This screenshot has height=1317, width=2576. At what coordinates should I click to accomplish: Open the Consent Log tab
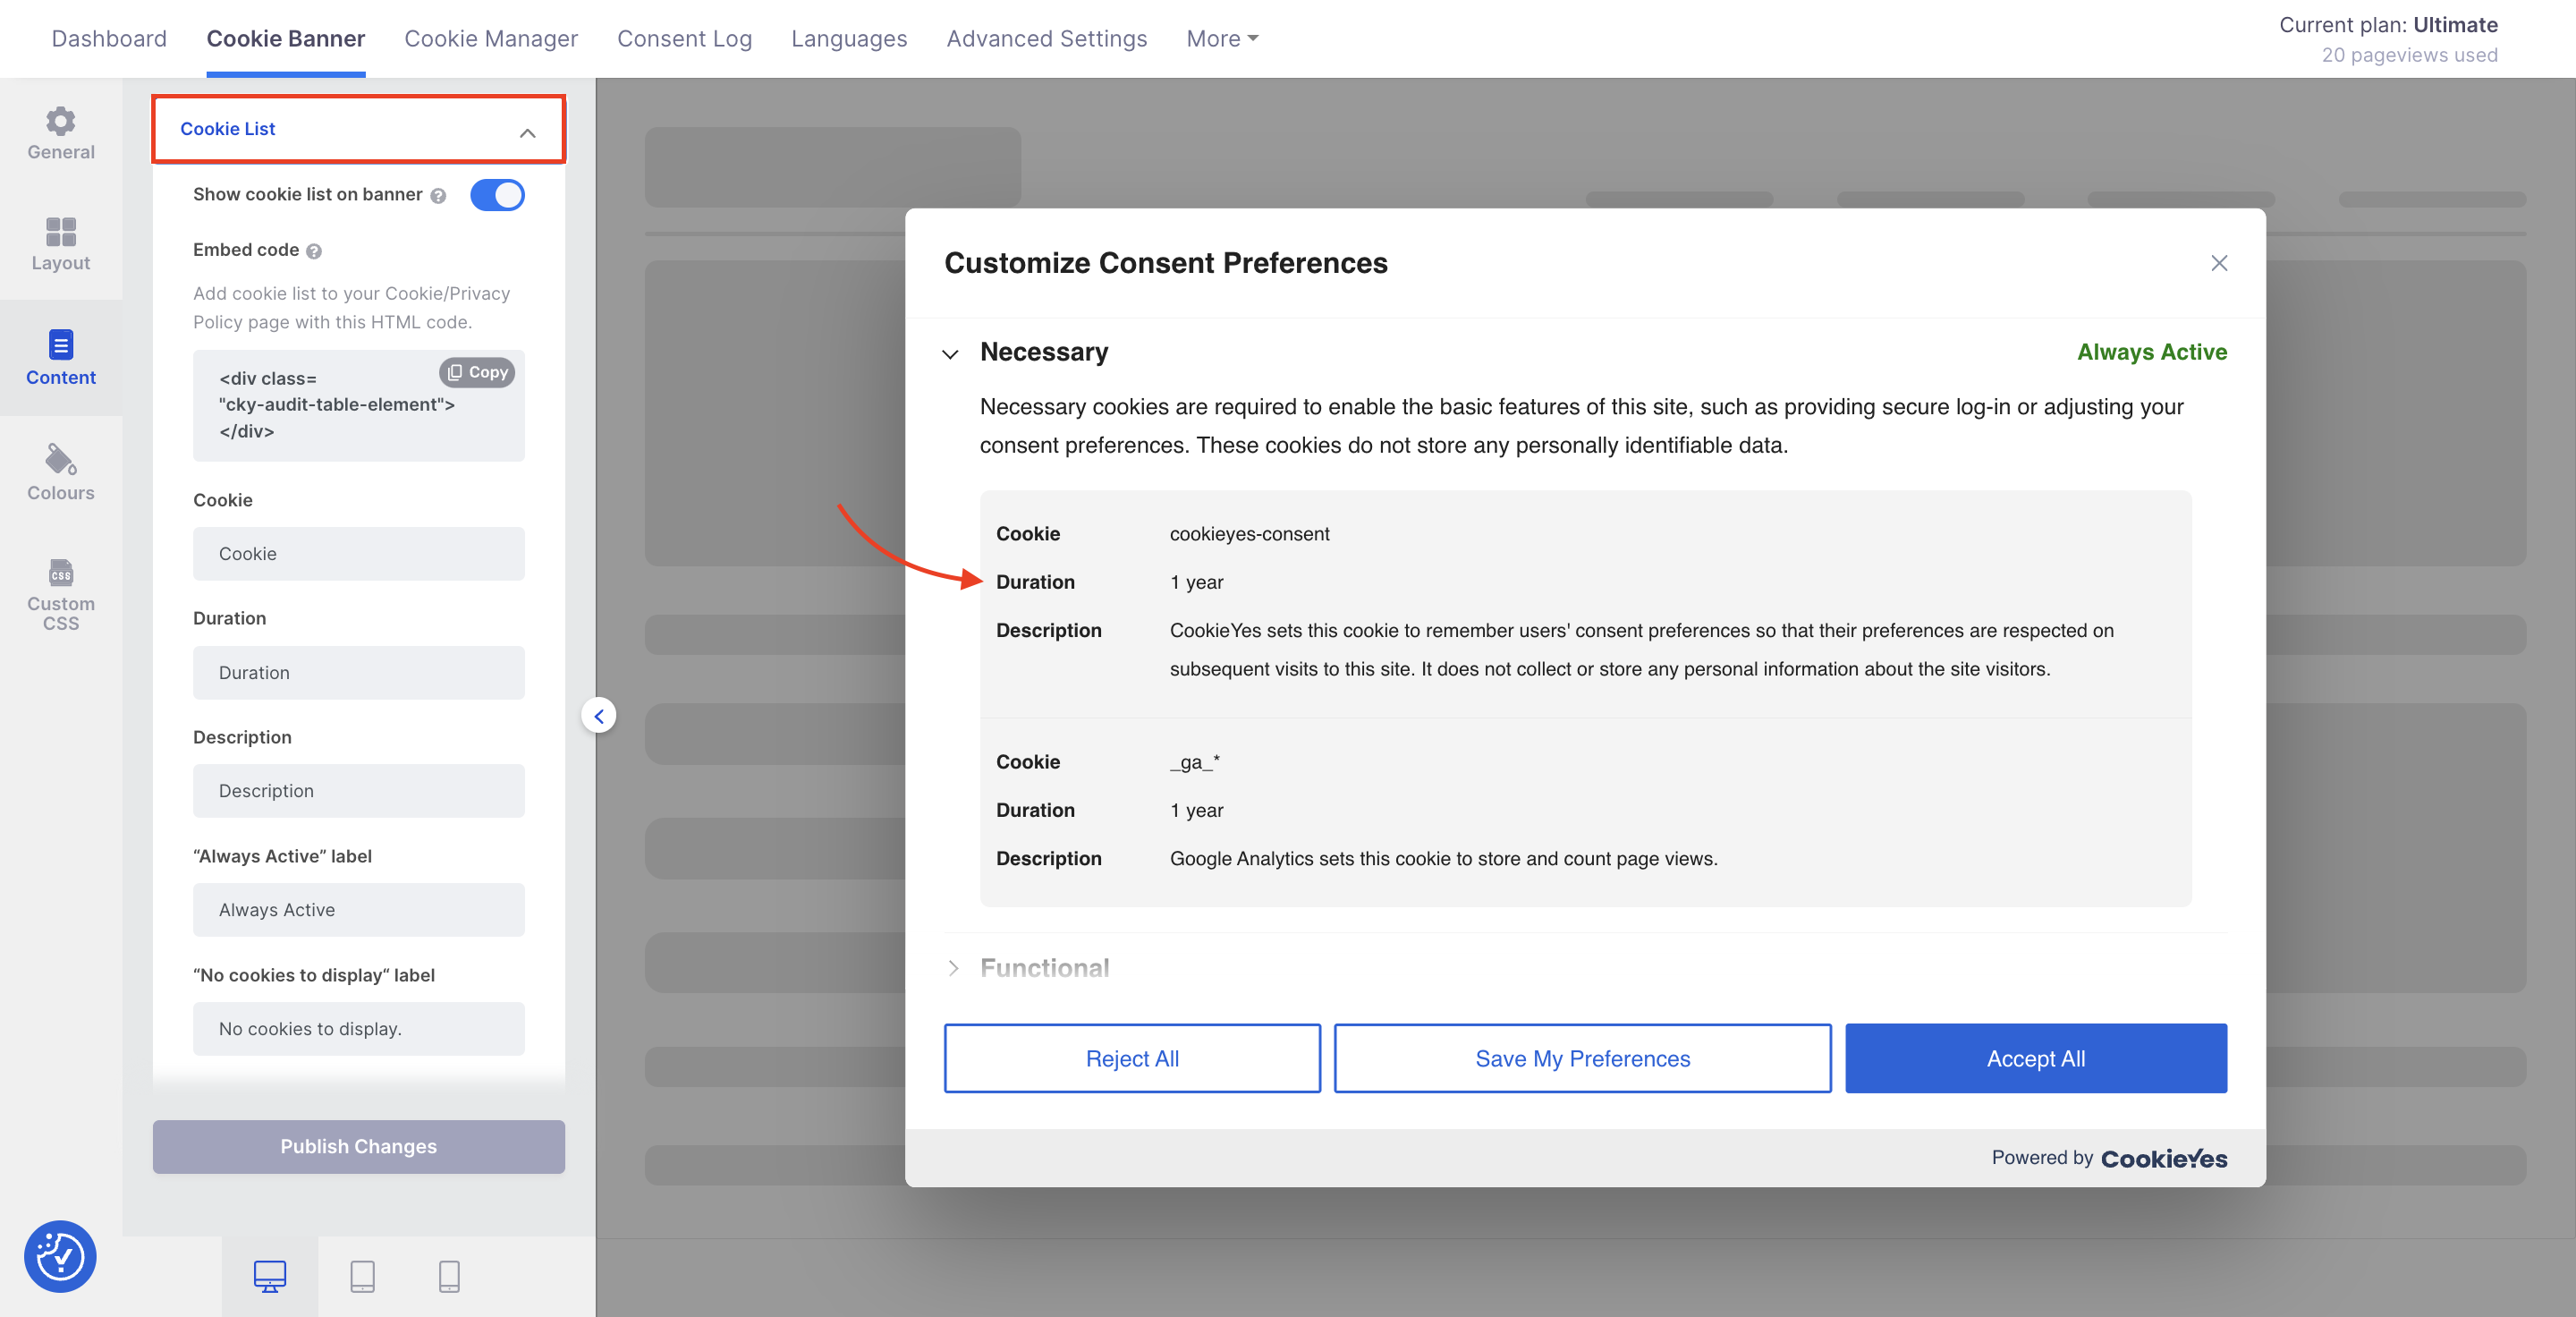(684, 38)
